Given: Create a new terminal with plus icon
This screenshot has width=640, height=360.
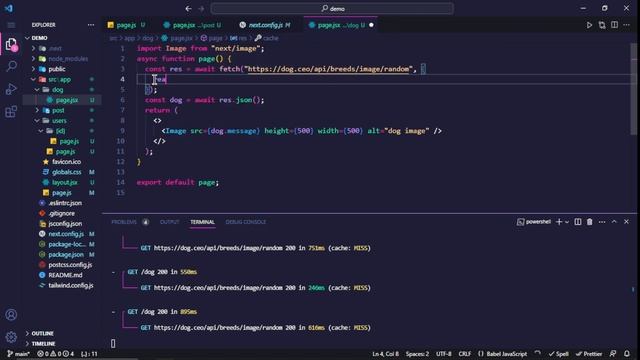Looking at the screenshot, I should 559,222.
